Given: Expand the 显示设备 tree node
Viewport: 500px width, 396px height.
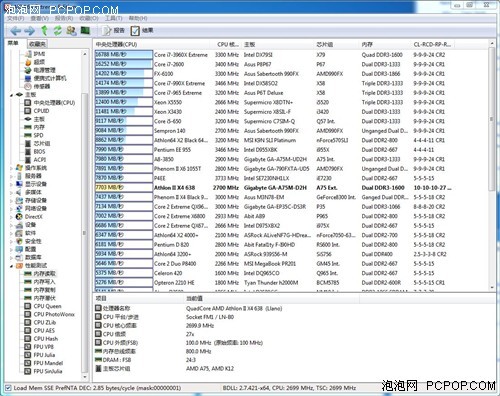Looking at the screenshot, I should 12,184.
